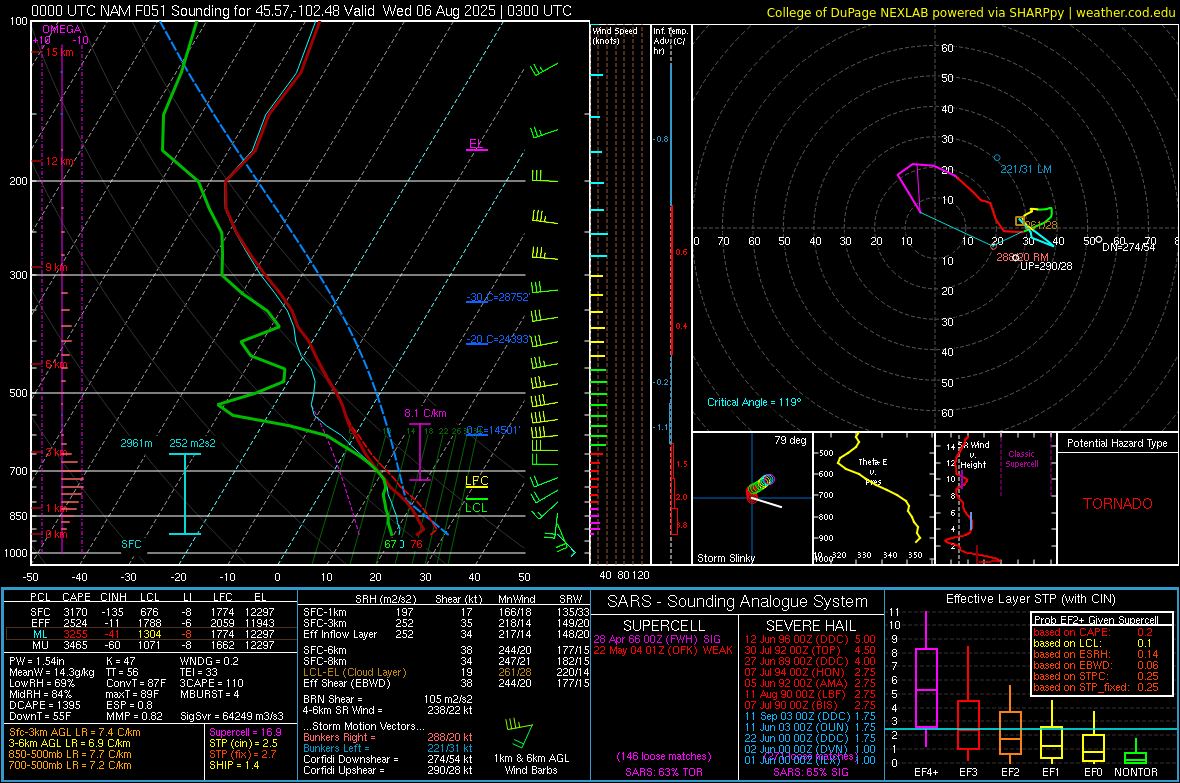This screenshot has height=783, width=1180.
Task: Click the Supercell = 16.9 index
Action: [x=245, y=732]
